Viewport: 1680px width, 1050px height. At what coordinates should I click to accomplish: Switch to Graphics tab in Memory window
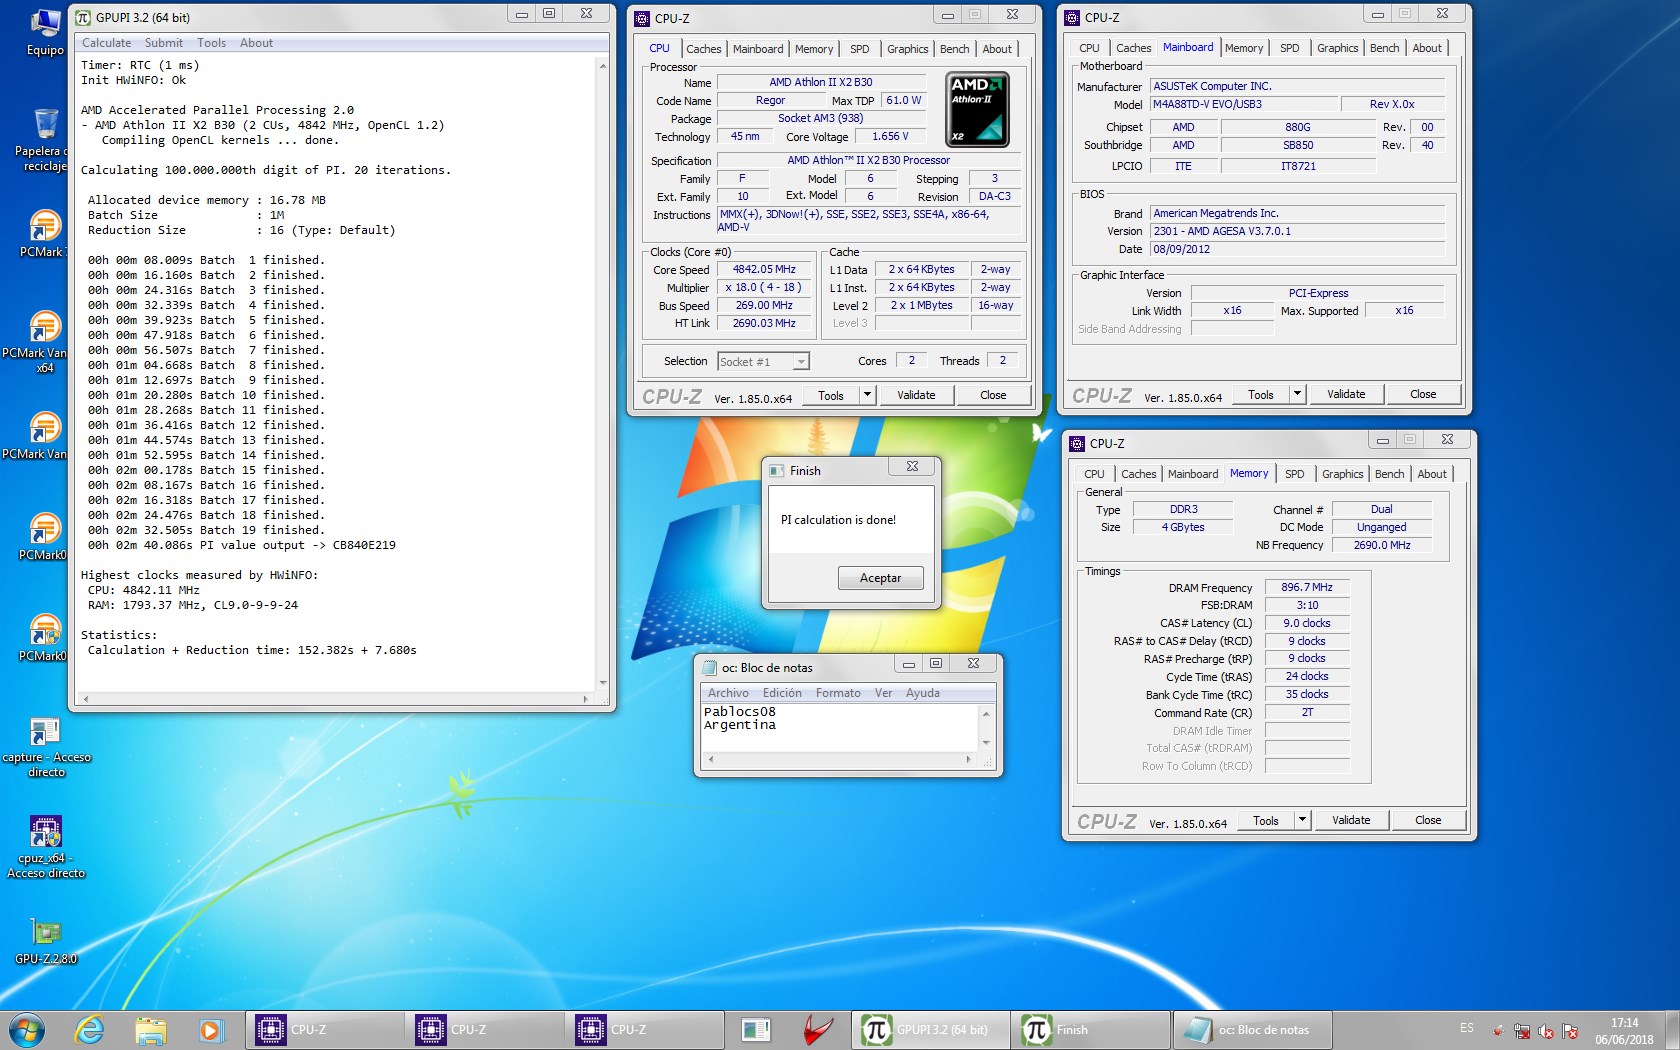click(x=1342, y=474)
